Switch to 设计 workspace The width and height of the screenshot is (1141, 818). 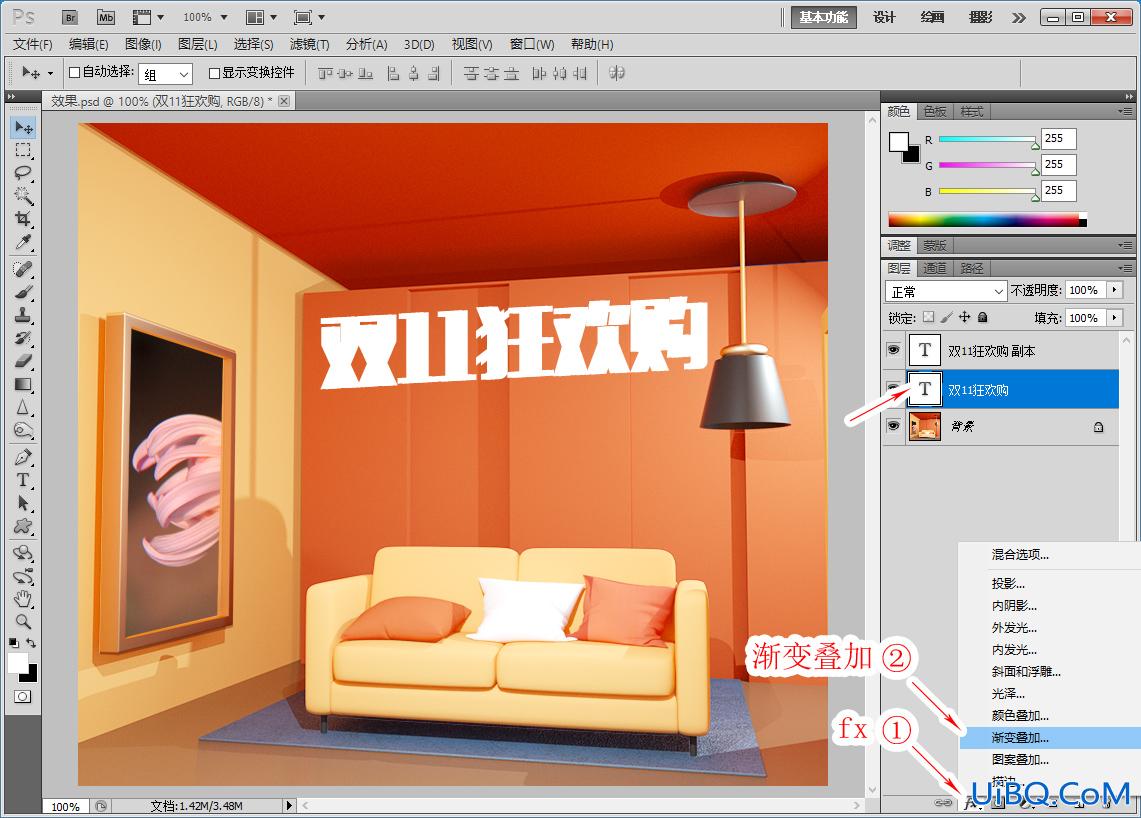click(x=884, y=17)
